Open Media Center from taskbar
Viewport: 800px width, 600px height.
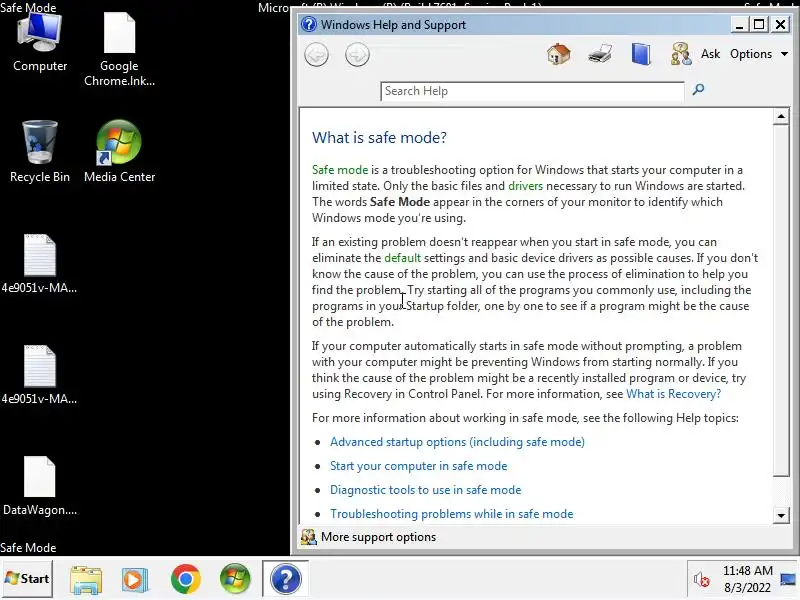(x=235, y=579)
